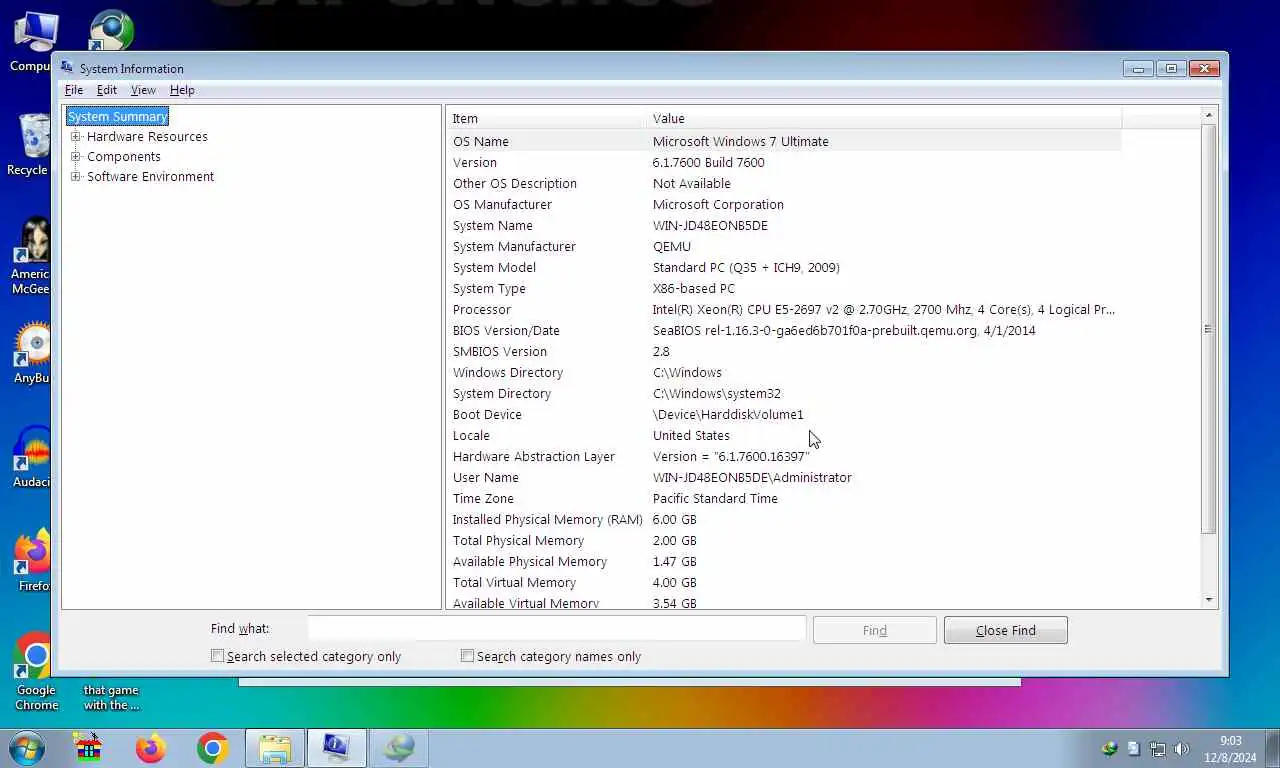
Task: Select the blue-green globe browser shortcut on desktop
Action: (110, 30)
